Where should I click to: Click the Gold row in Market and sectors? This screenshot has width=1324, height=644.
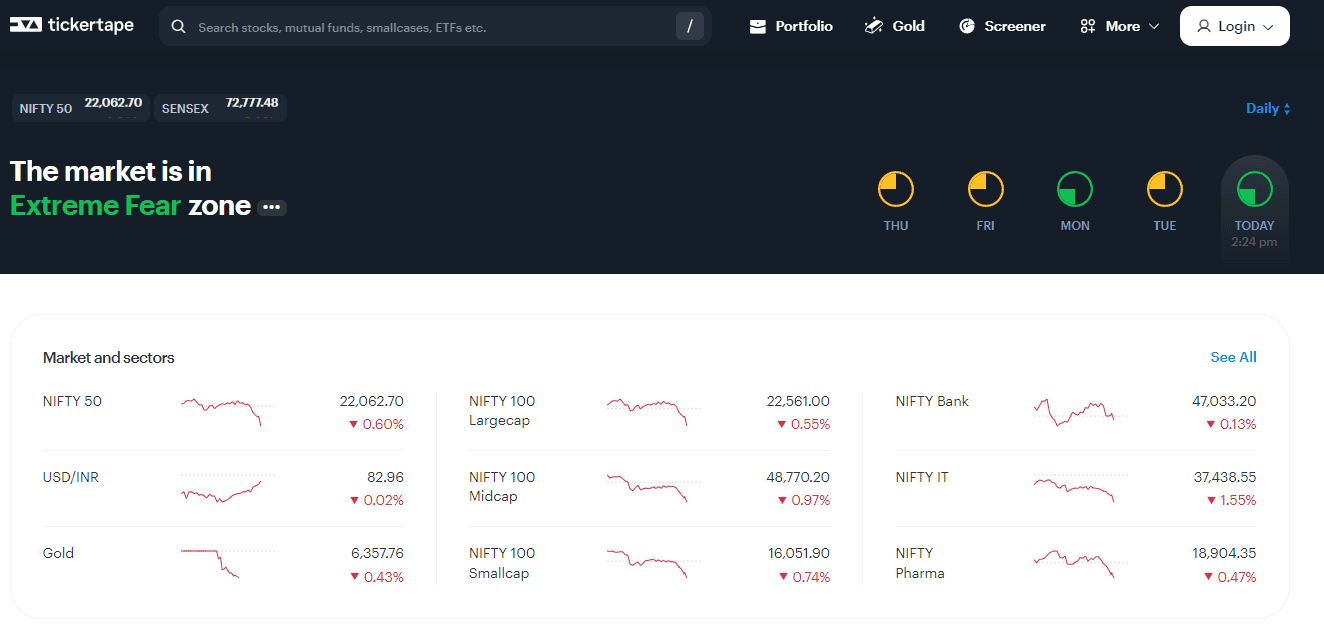(224, 565)
